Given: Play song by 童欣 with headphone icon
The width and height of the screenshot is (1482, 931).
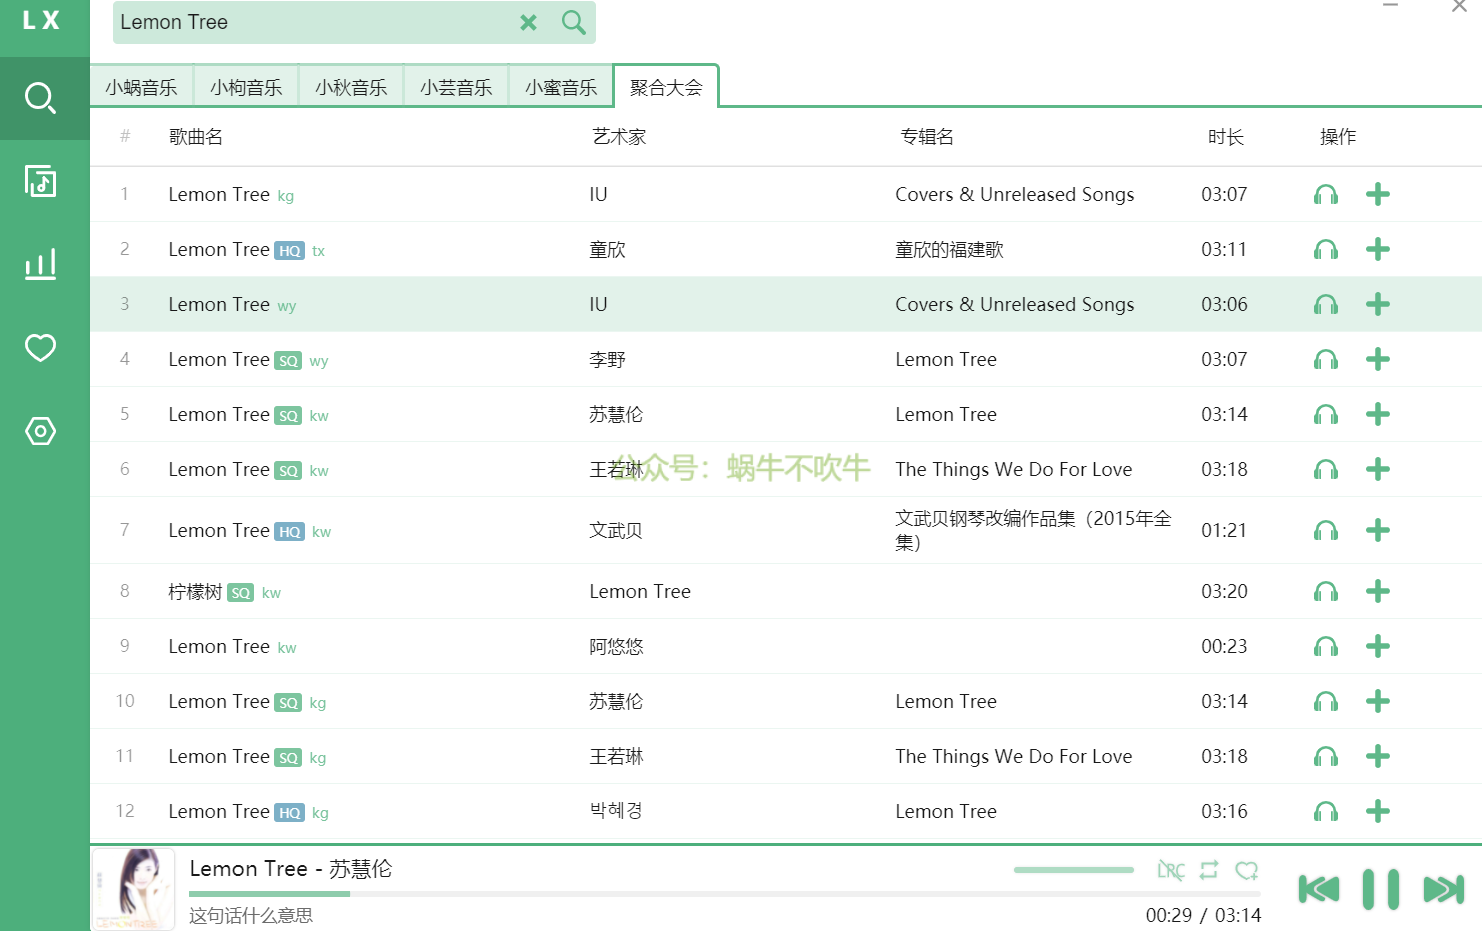Looking at the screenshot, I should 1325,250.
